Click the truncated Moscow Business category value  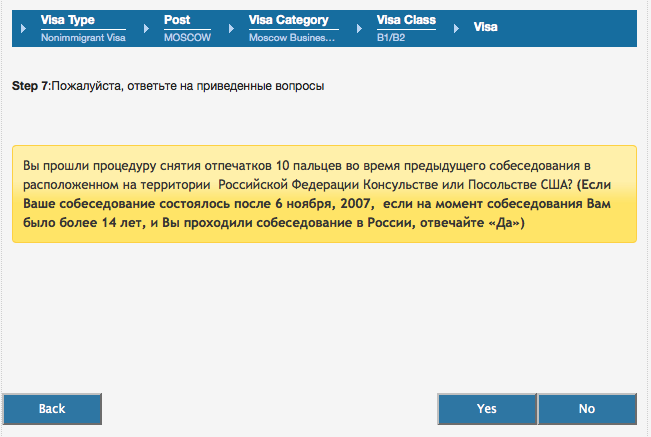pos(292,37)
